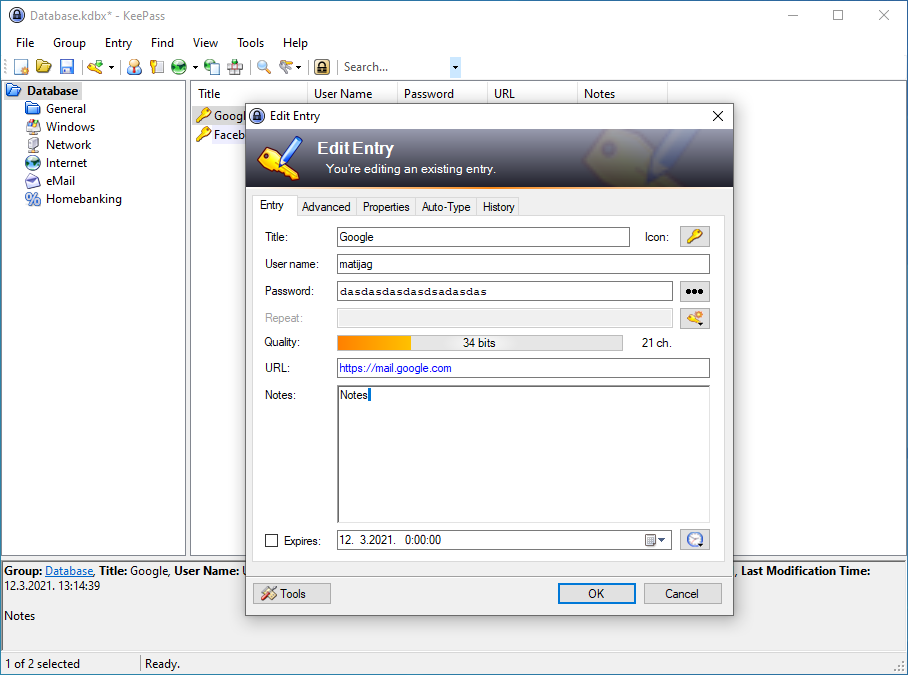Viewport: 908px width, 675px height.
Task: Switch to the Properties tab
Action: (x=386, y=207)
